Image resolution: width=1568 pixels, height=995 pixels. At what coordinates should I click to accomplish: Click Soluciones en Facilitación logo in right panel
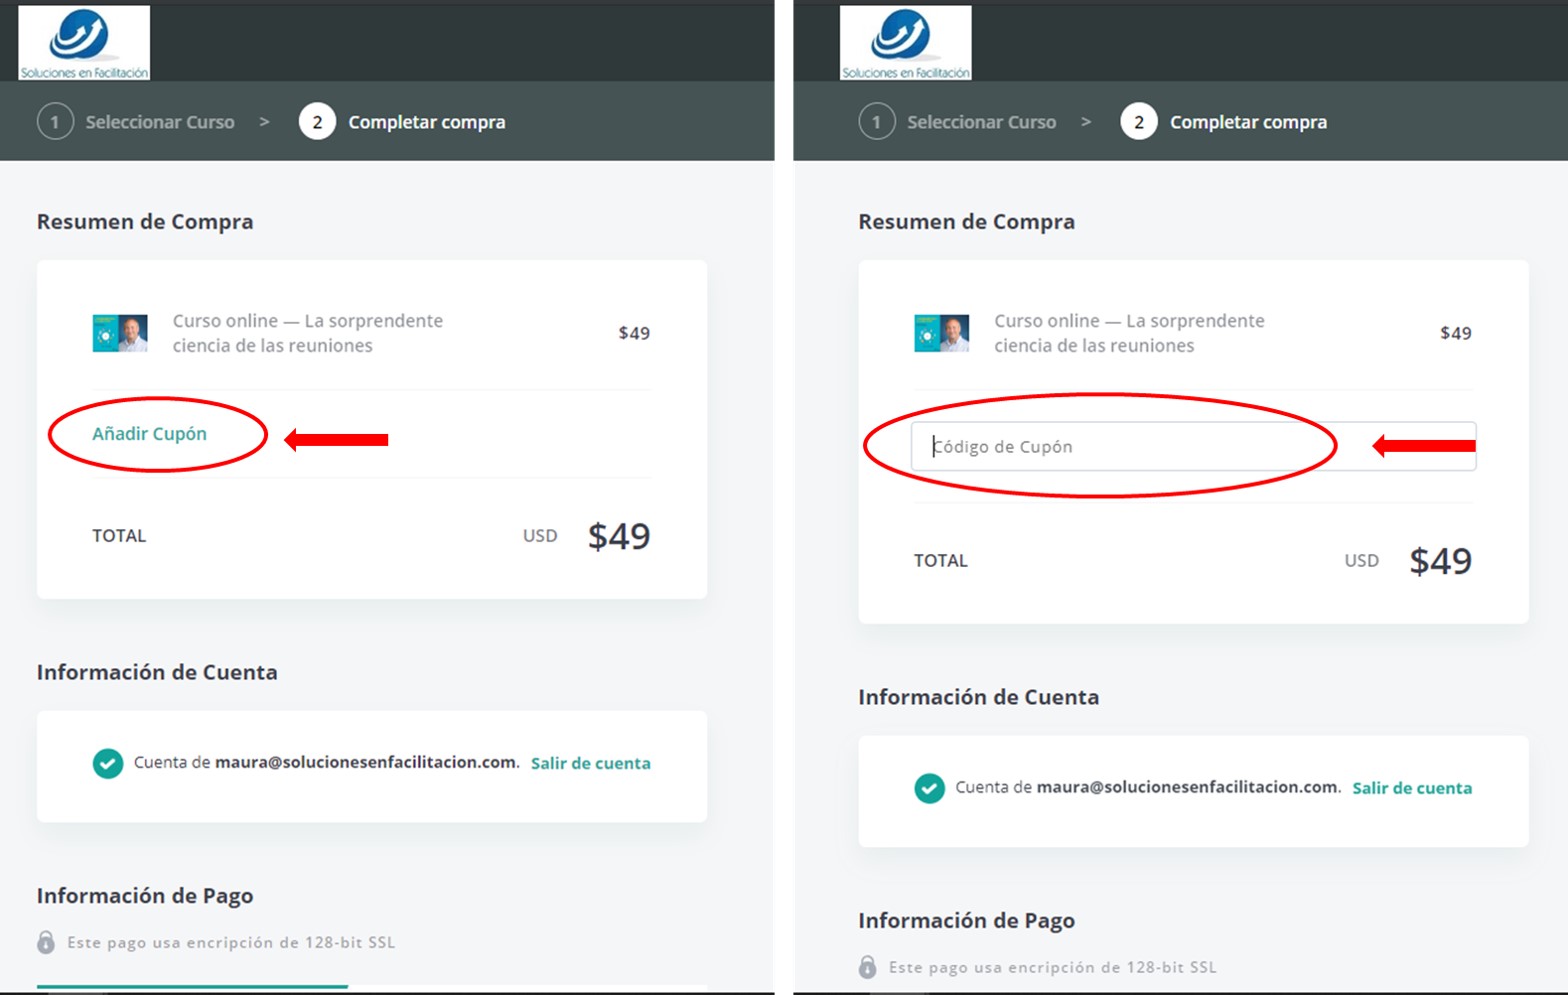pos(905,43)
